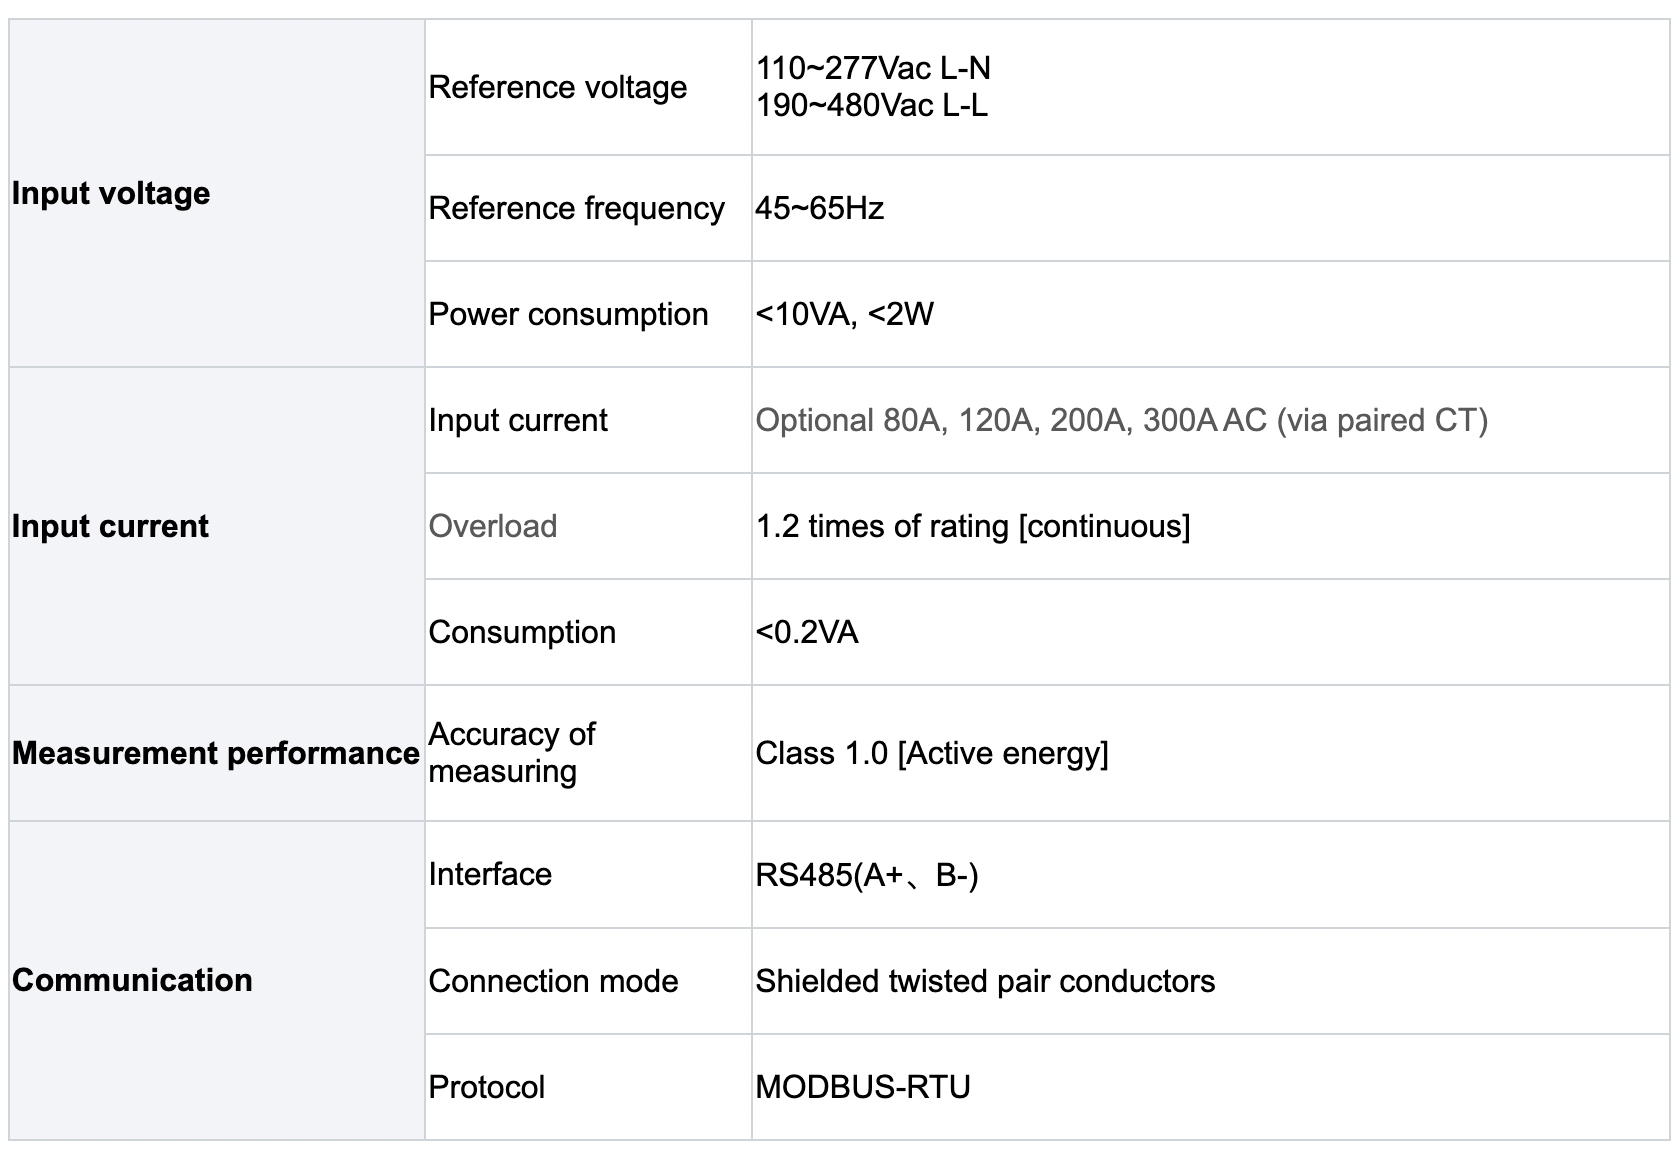Click the Reference voltage label
Screen dimensions: 1680x1158
[x=557, y=87]
